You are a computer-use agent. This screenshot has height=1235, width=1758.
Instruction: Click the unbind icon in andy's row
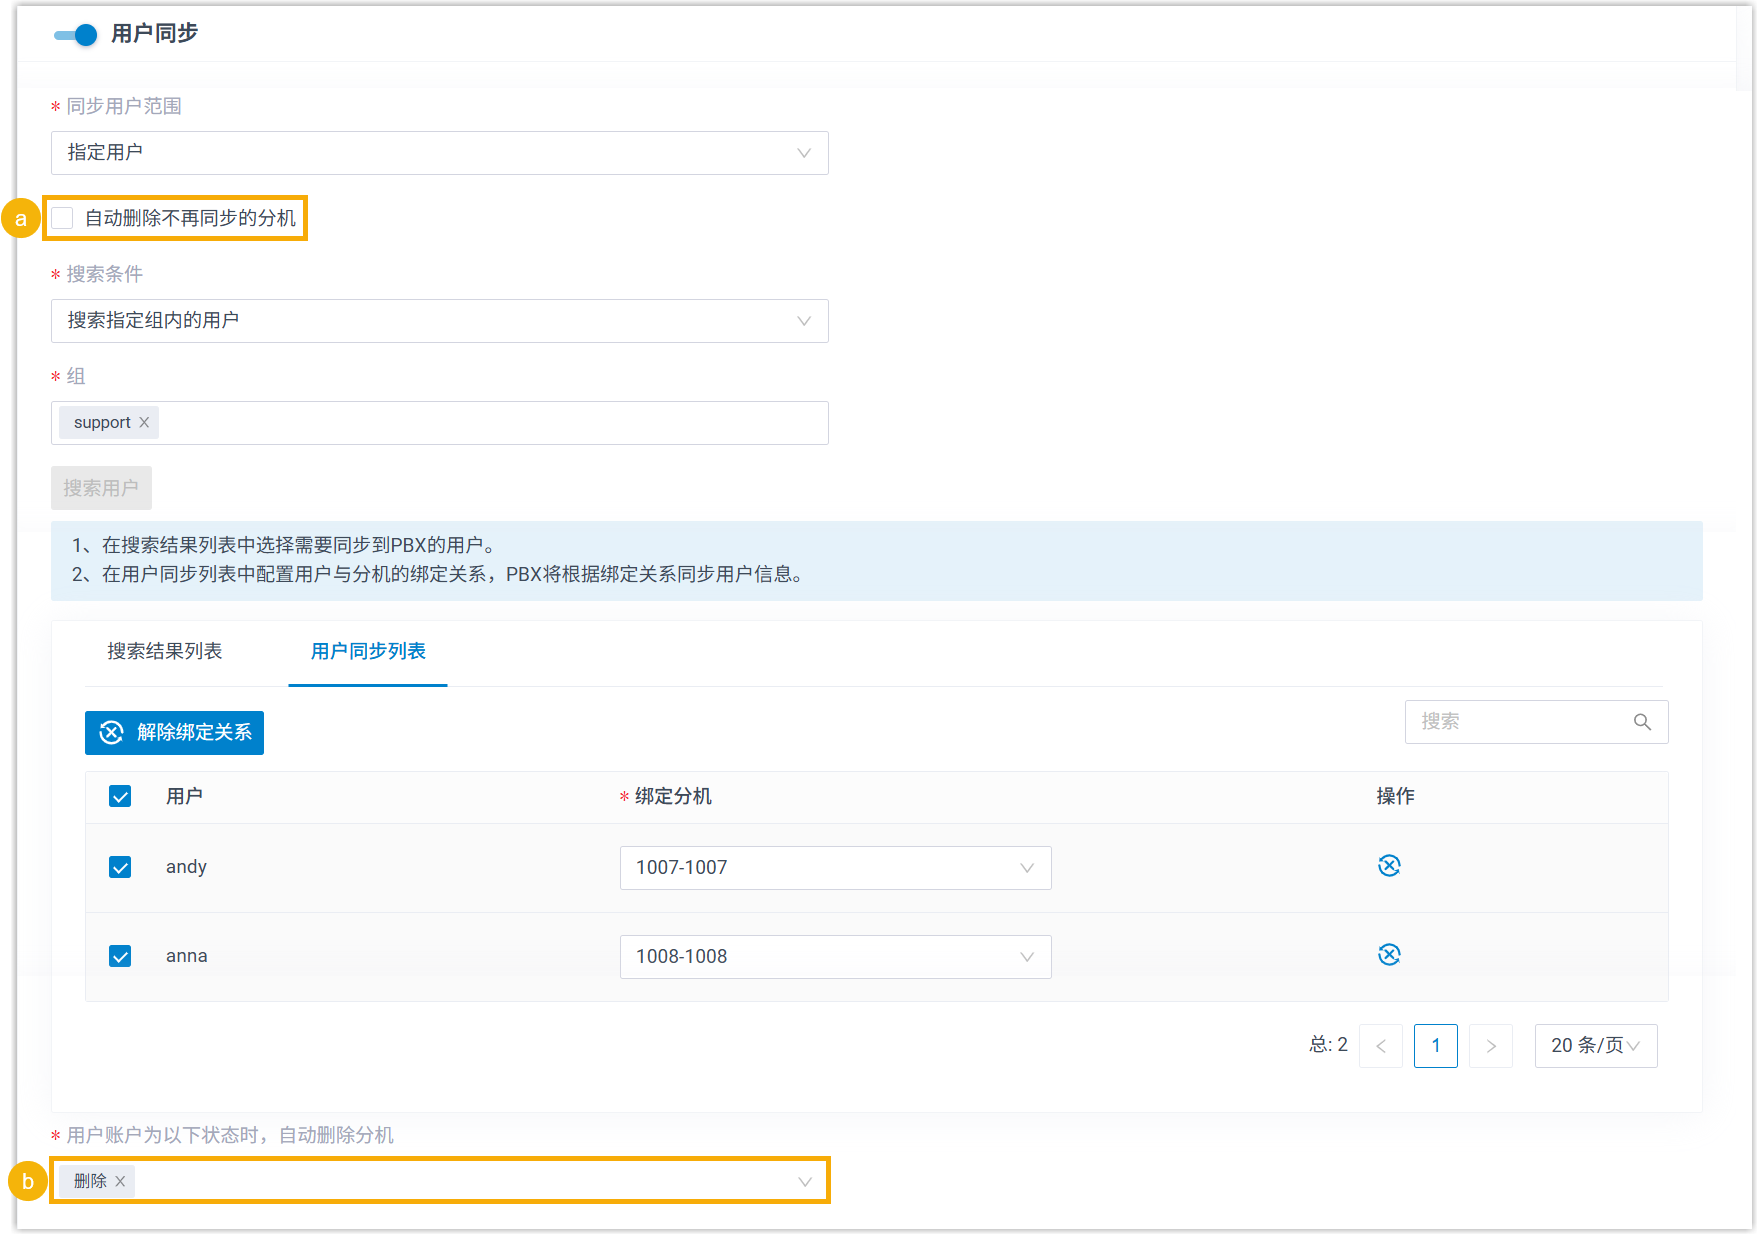point(1389,866)
